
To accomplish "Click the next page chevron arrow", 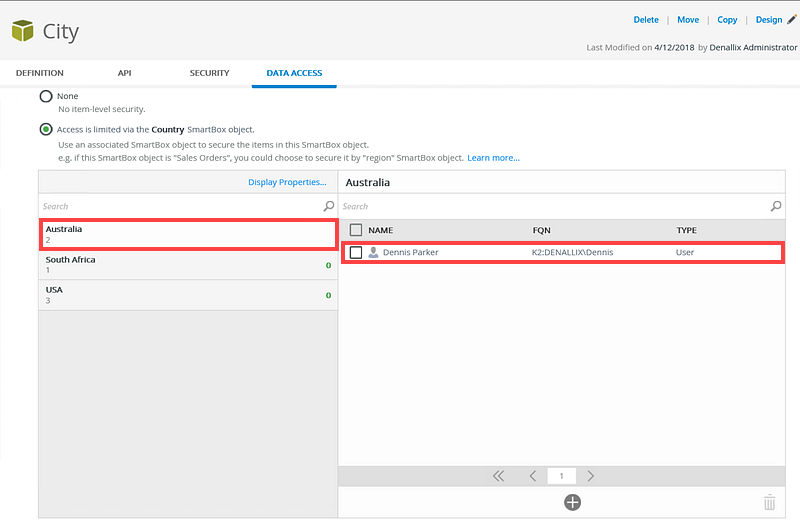I will [590, 476].
